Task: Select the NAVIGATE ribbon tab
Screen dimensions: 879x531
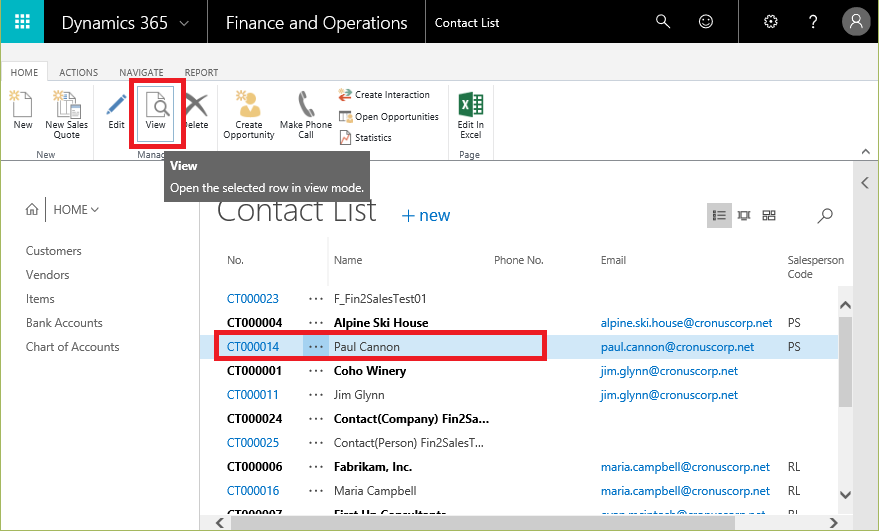Action: coord(141,72)
